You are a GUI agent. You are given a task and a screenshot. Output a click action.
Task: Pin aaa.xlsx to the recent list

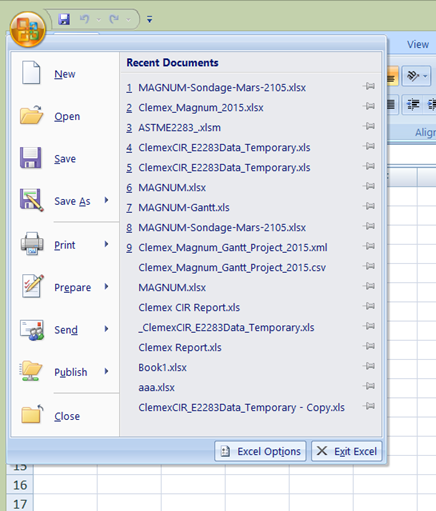(369, 386)
